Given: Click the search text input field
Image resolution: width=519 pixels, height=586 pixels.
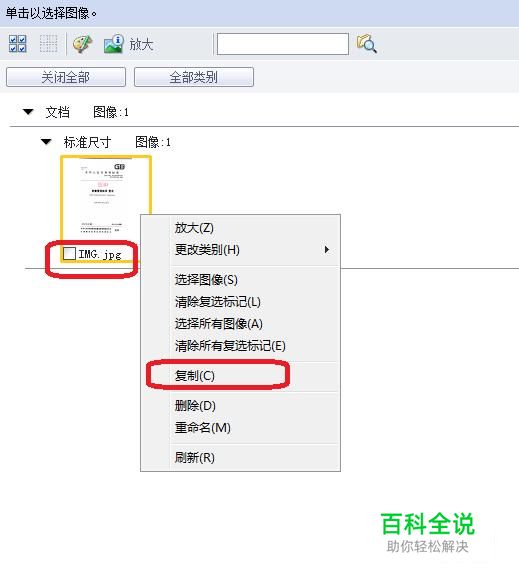Looking at the screenshot, I should [283, 44].
